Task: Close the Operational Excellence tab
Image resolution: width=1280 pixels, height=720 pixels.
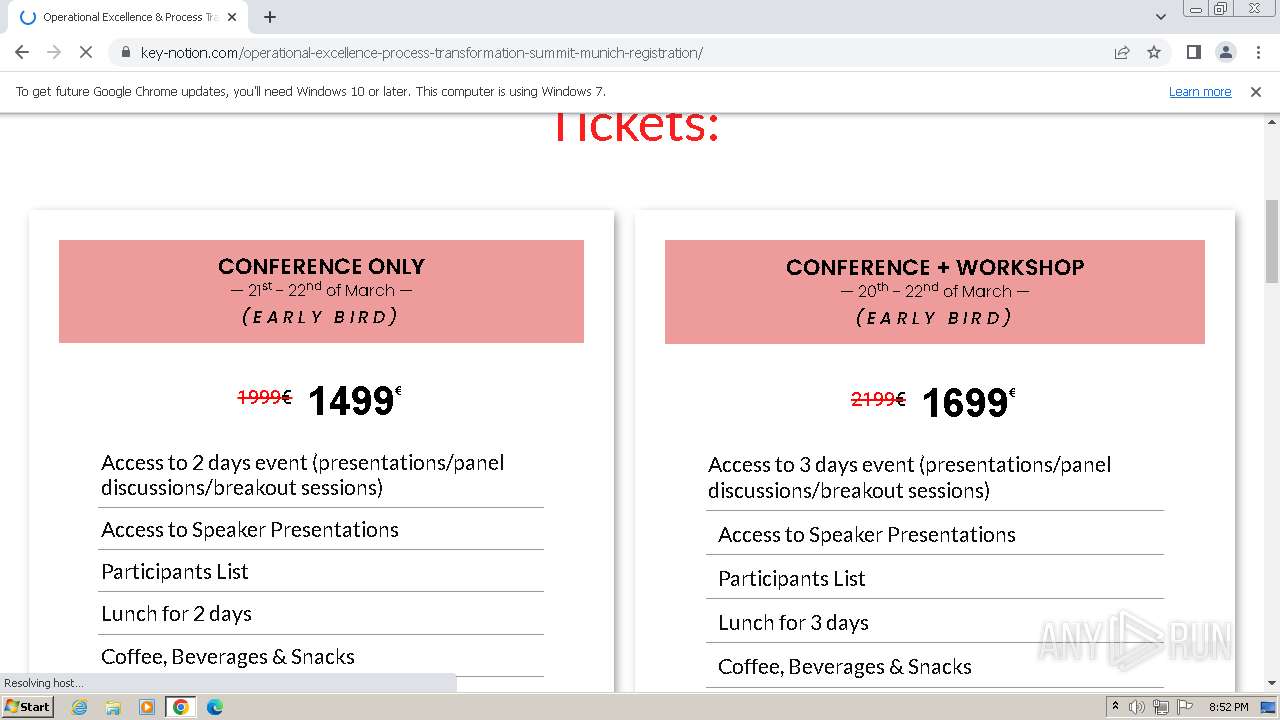Action: tap(232, 17)
